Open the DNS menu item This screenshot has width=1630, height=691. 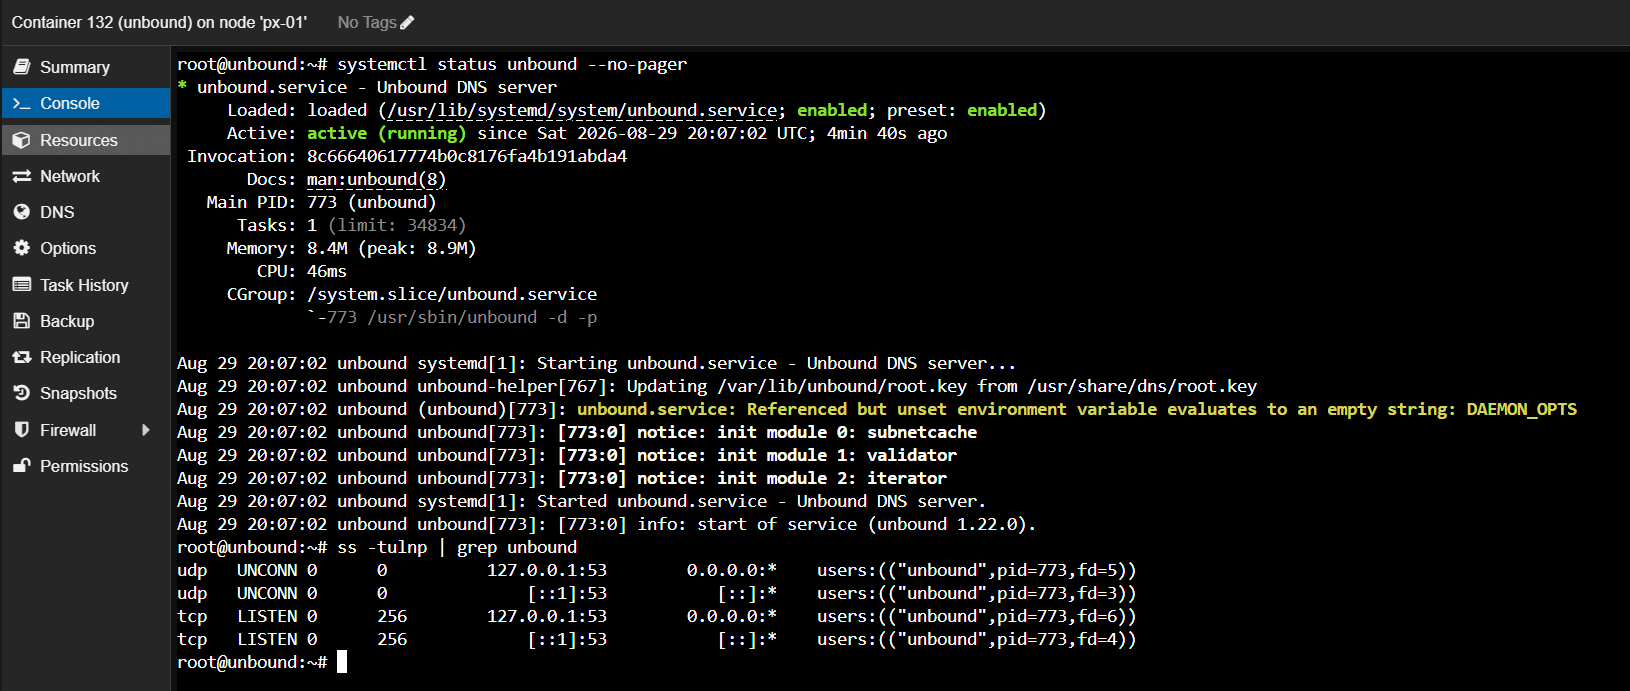[85, 212]
